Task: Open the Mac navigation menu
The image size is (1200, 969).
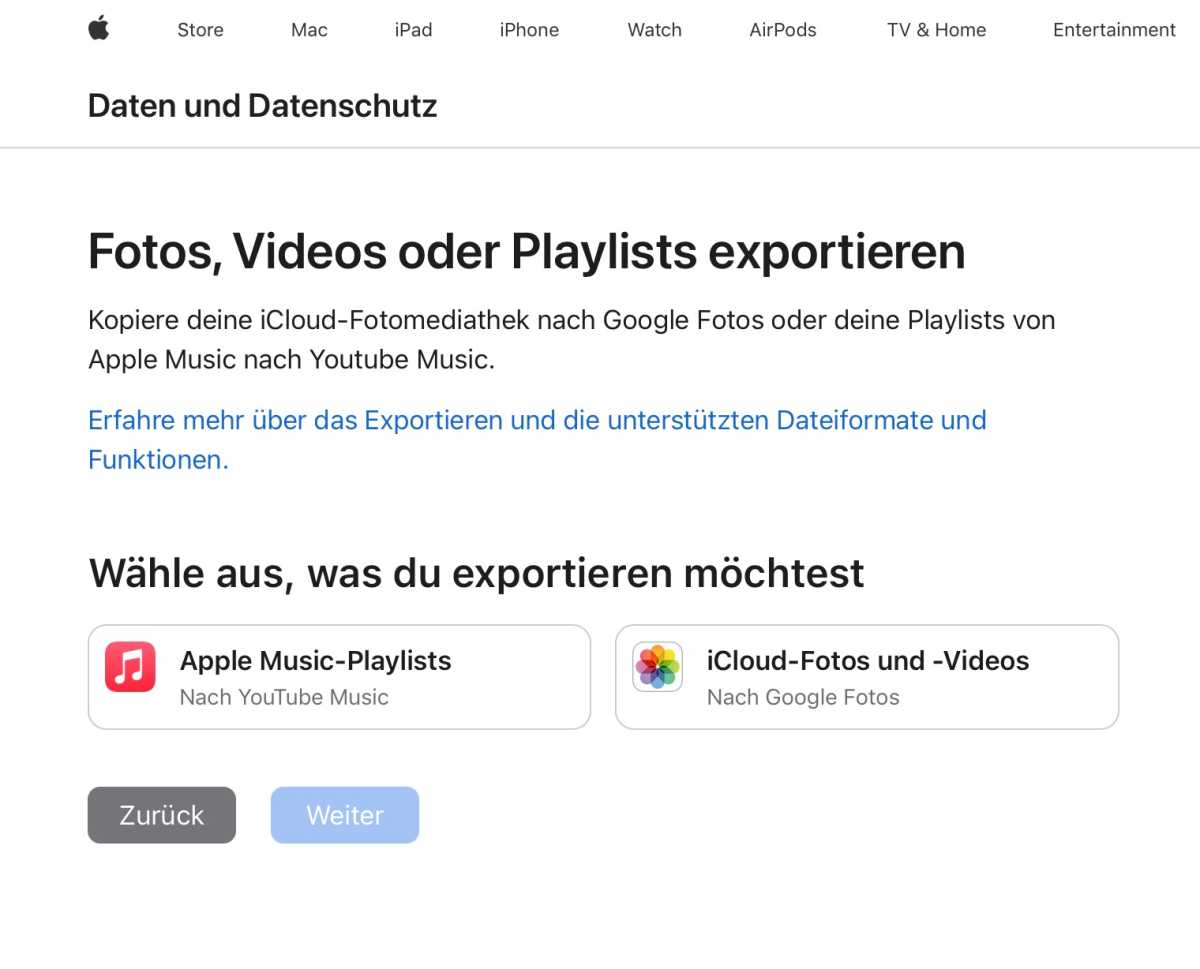Action: [308, 29]
